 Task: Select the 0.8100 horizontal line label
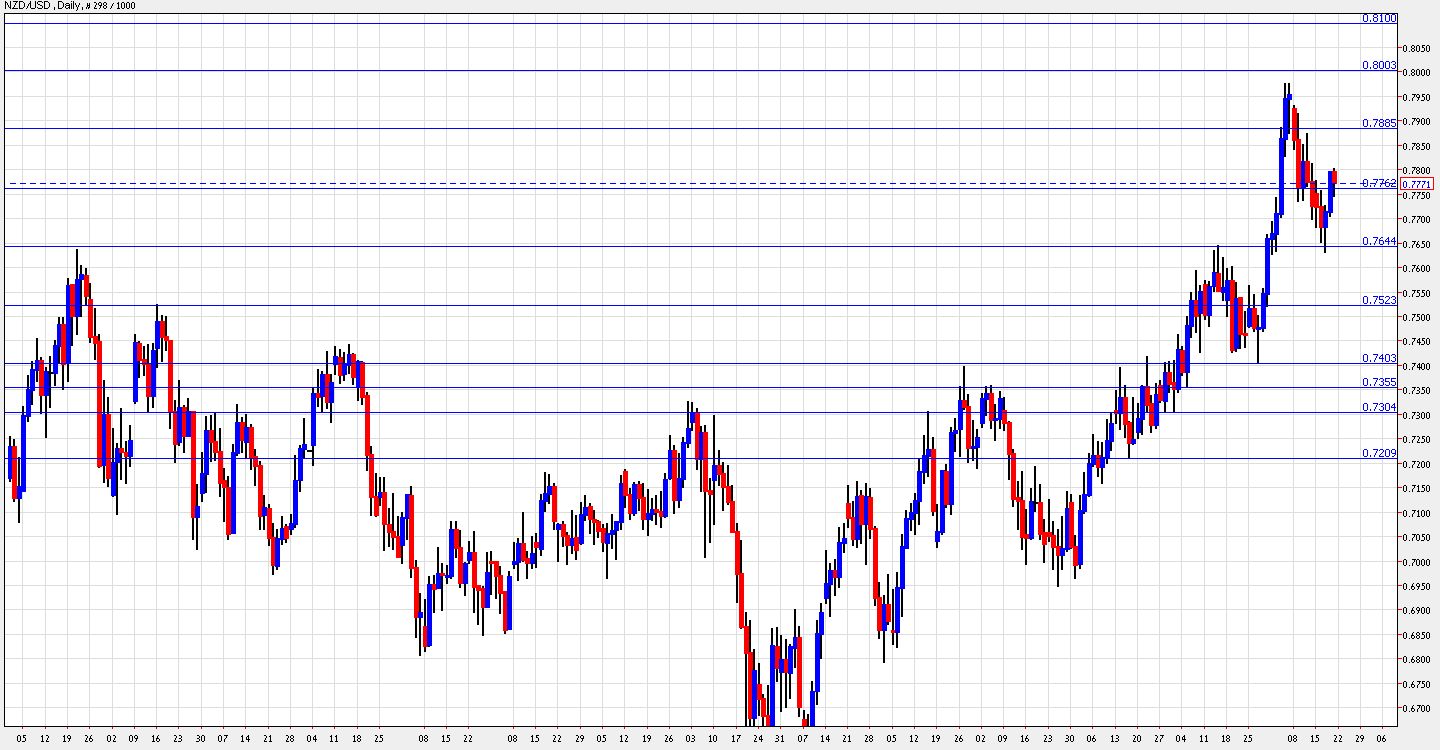coord(1379,18)
